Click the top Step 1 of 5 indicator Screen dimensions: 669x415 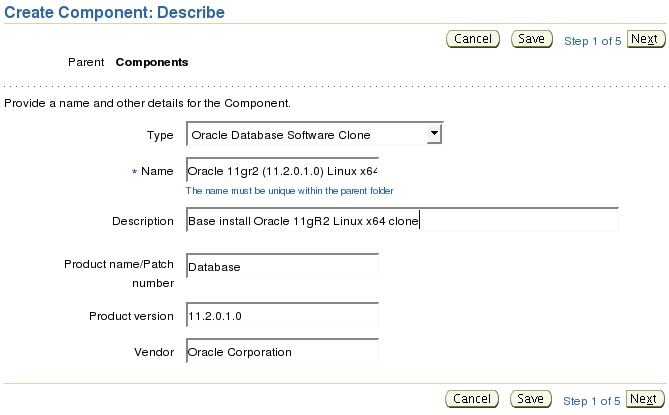coord(593,41)
